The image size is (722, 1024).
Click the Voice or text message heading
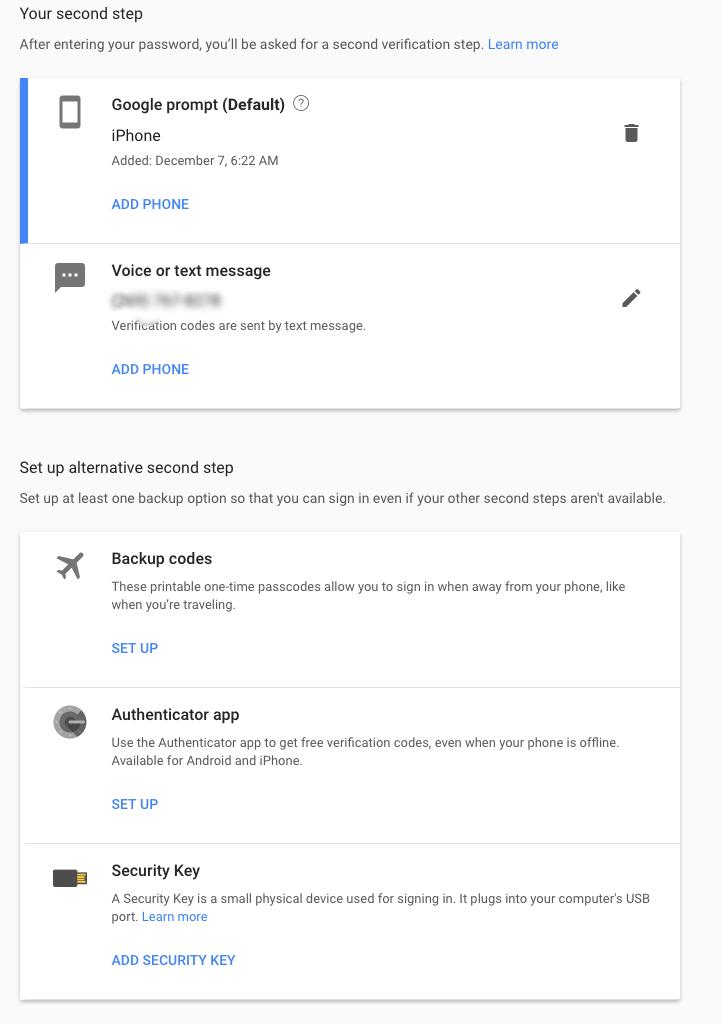(x=191, y=271)
